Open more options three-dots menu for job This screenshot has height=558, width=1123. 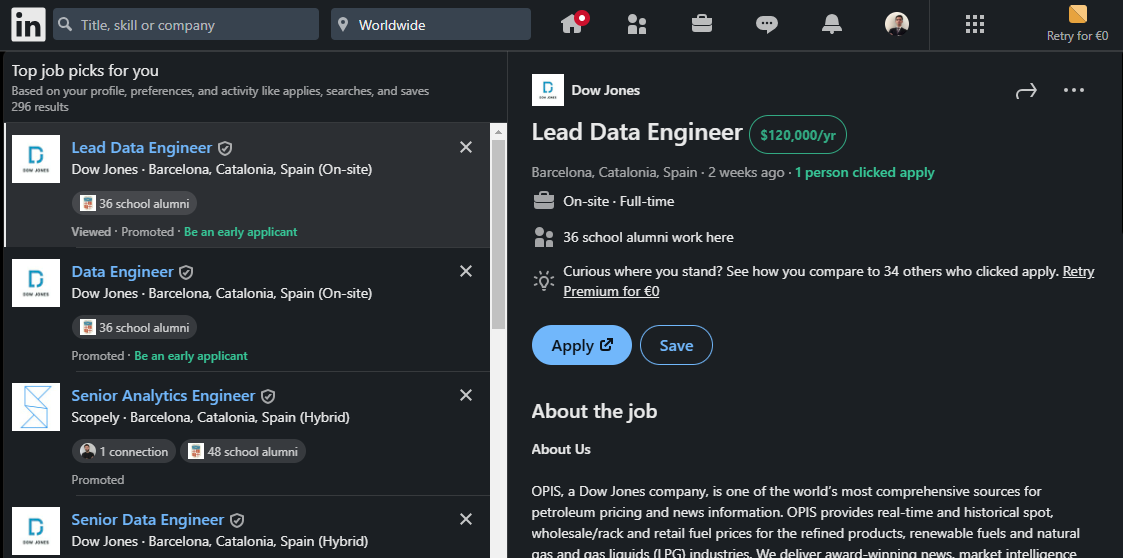[1074, 90]
